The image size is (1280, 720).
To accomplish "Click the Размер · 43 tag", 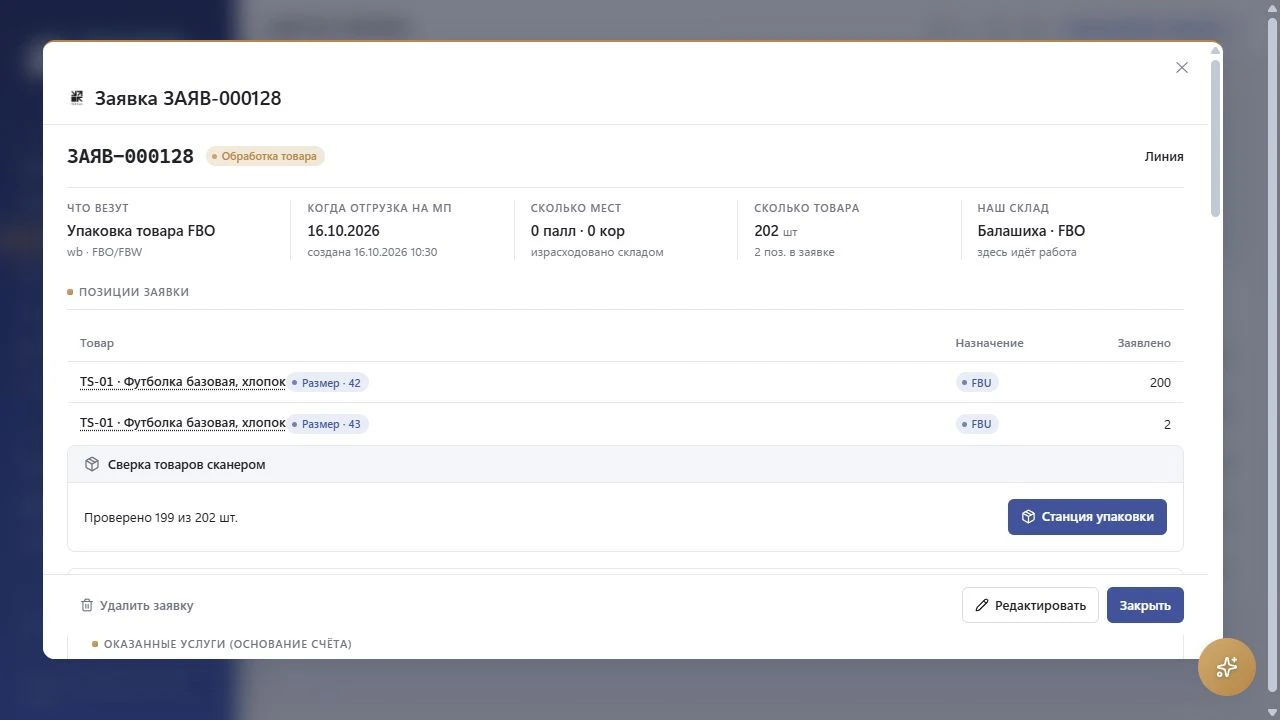I will click(x=328, y=424).
